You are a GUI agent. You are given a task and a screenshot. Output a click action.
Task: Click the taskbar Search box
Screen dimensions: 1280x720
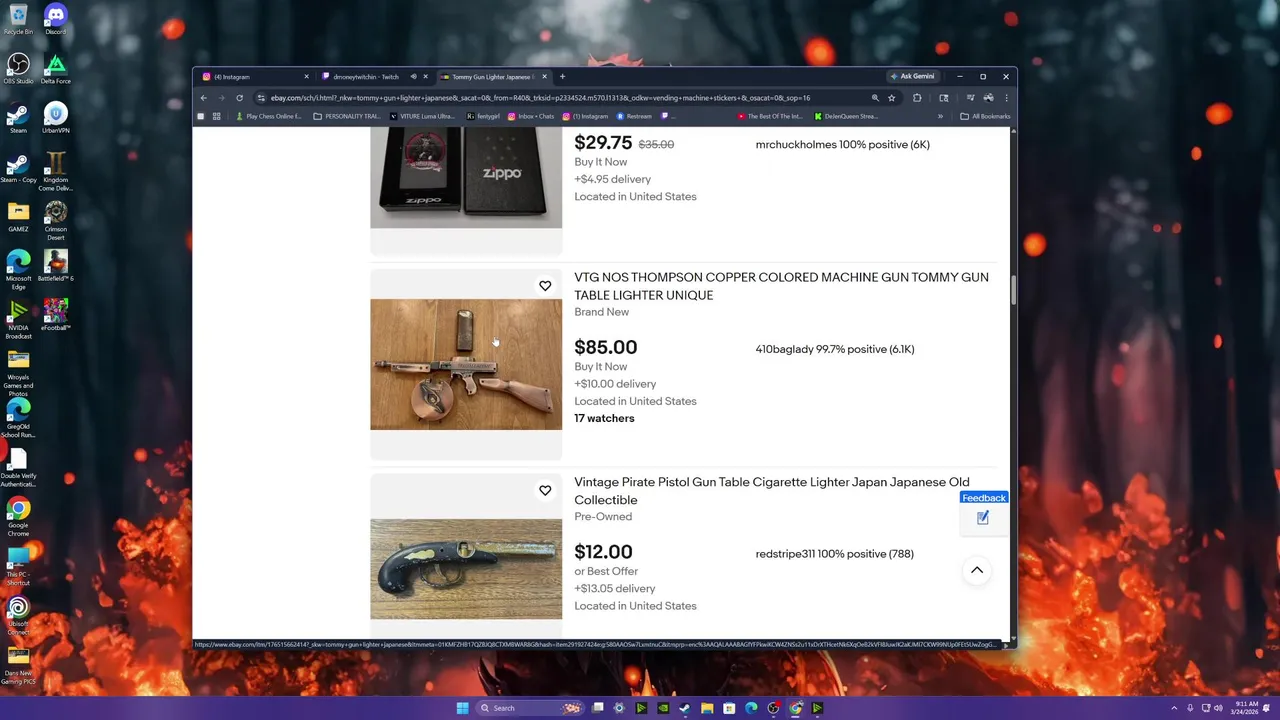tap(530, 708)
